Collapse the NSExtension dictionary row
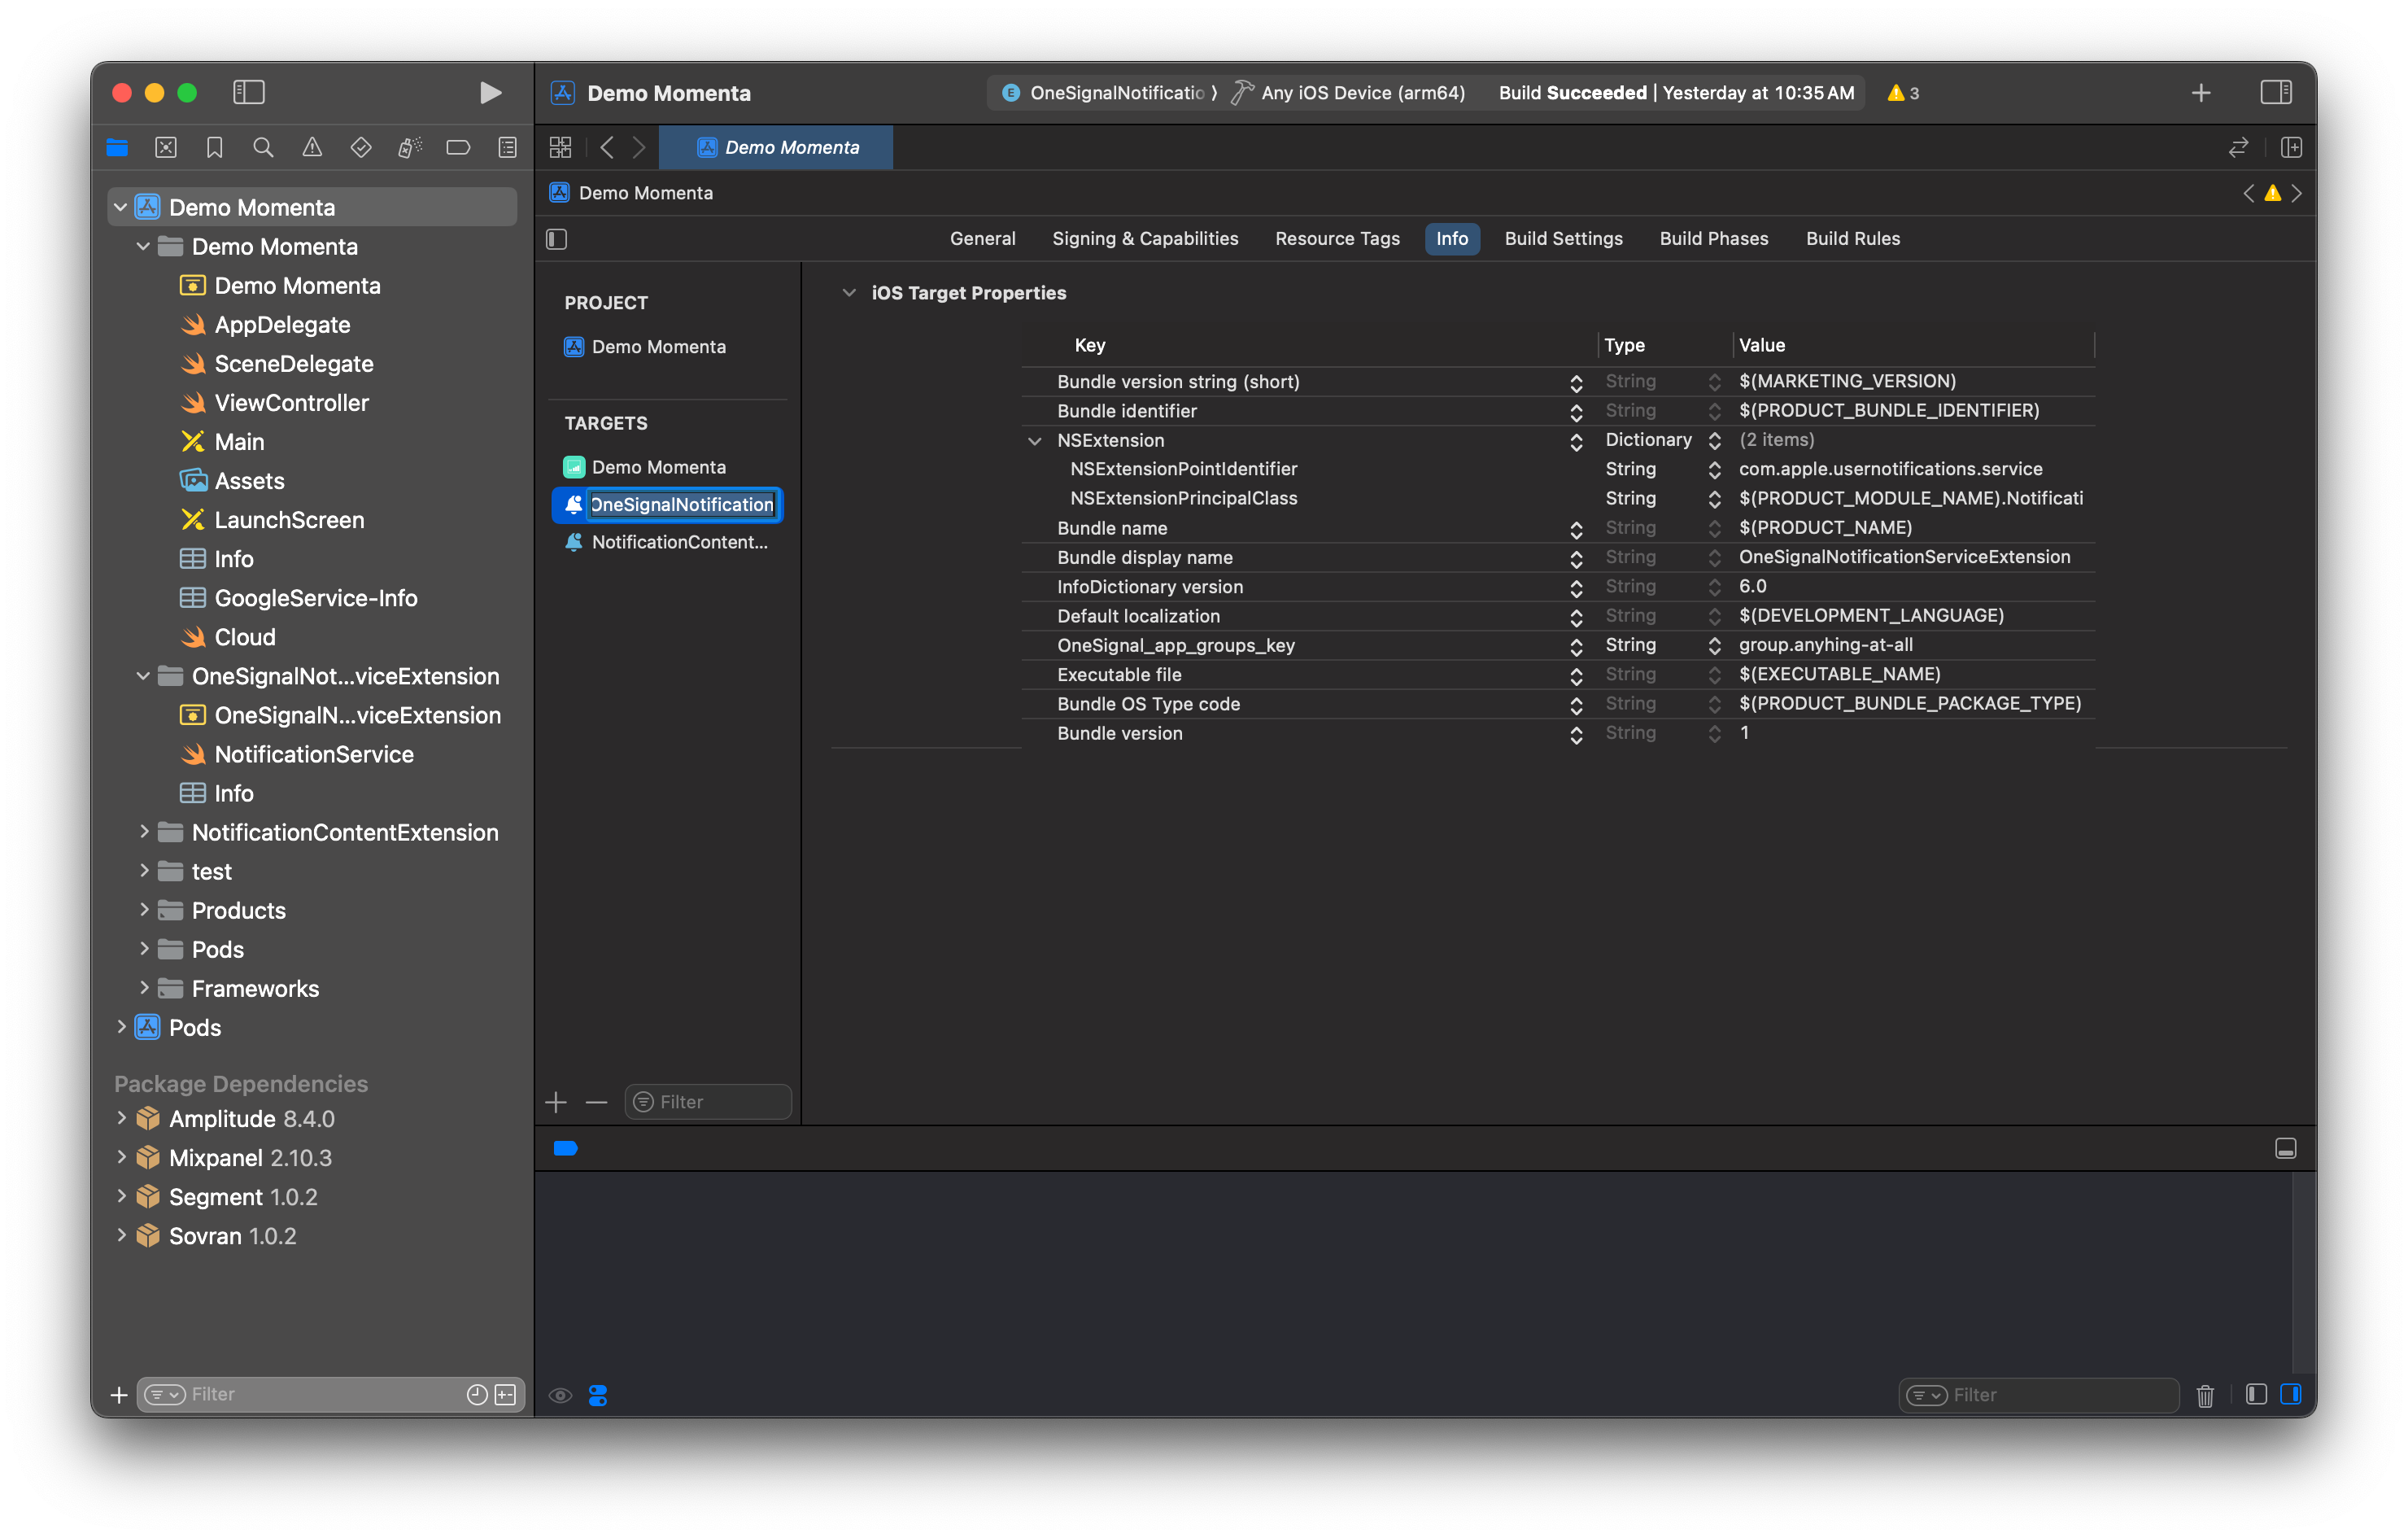The height and width of the screenshot is (1538, 2408). coord(1035,440)
